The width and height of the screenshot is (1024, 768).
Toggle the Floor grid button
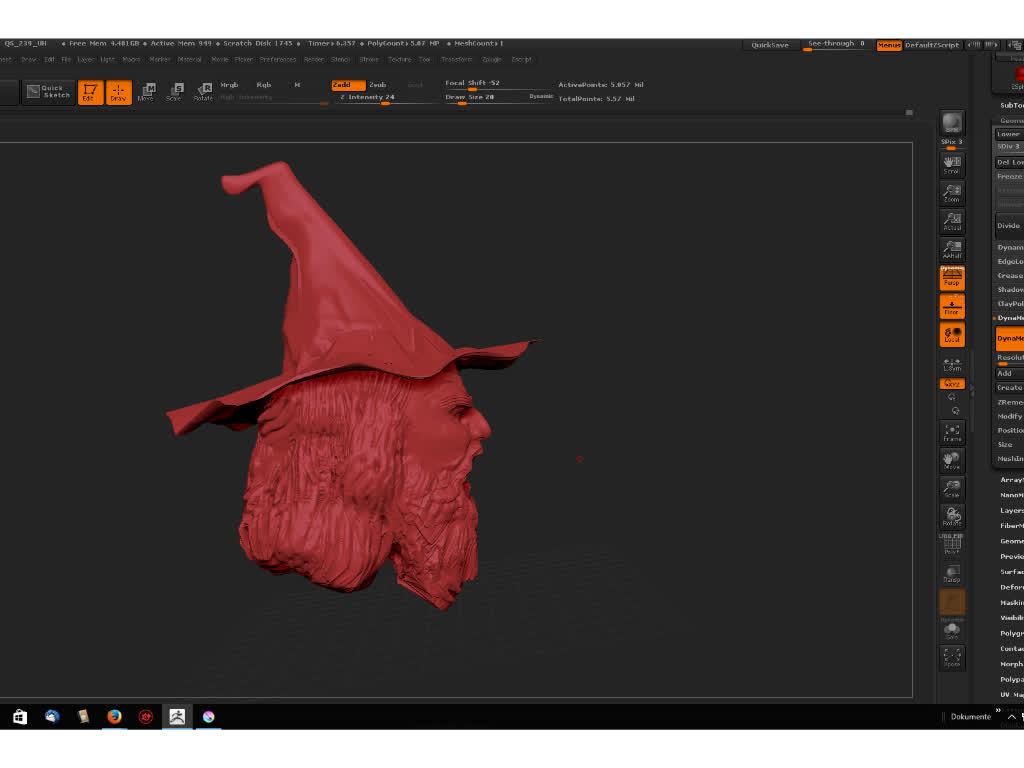[x=952, y=306]
